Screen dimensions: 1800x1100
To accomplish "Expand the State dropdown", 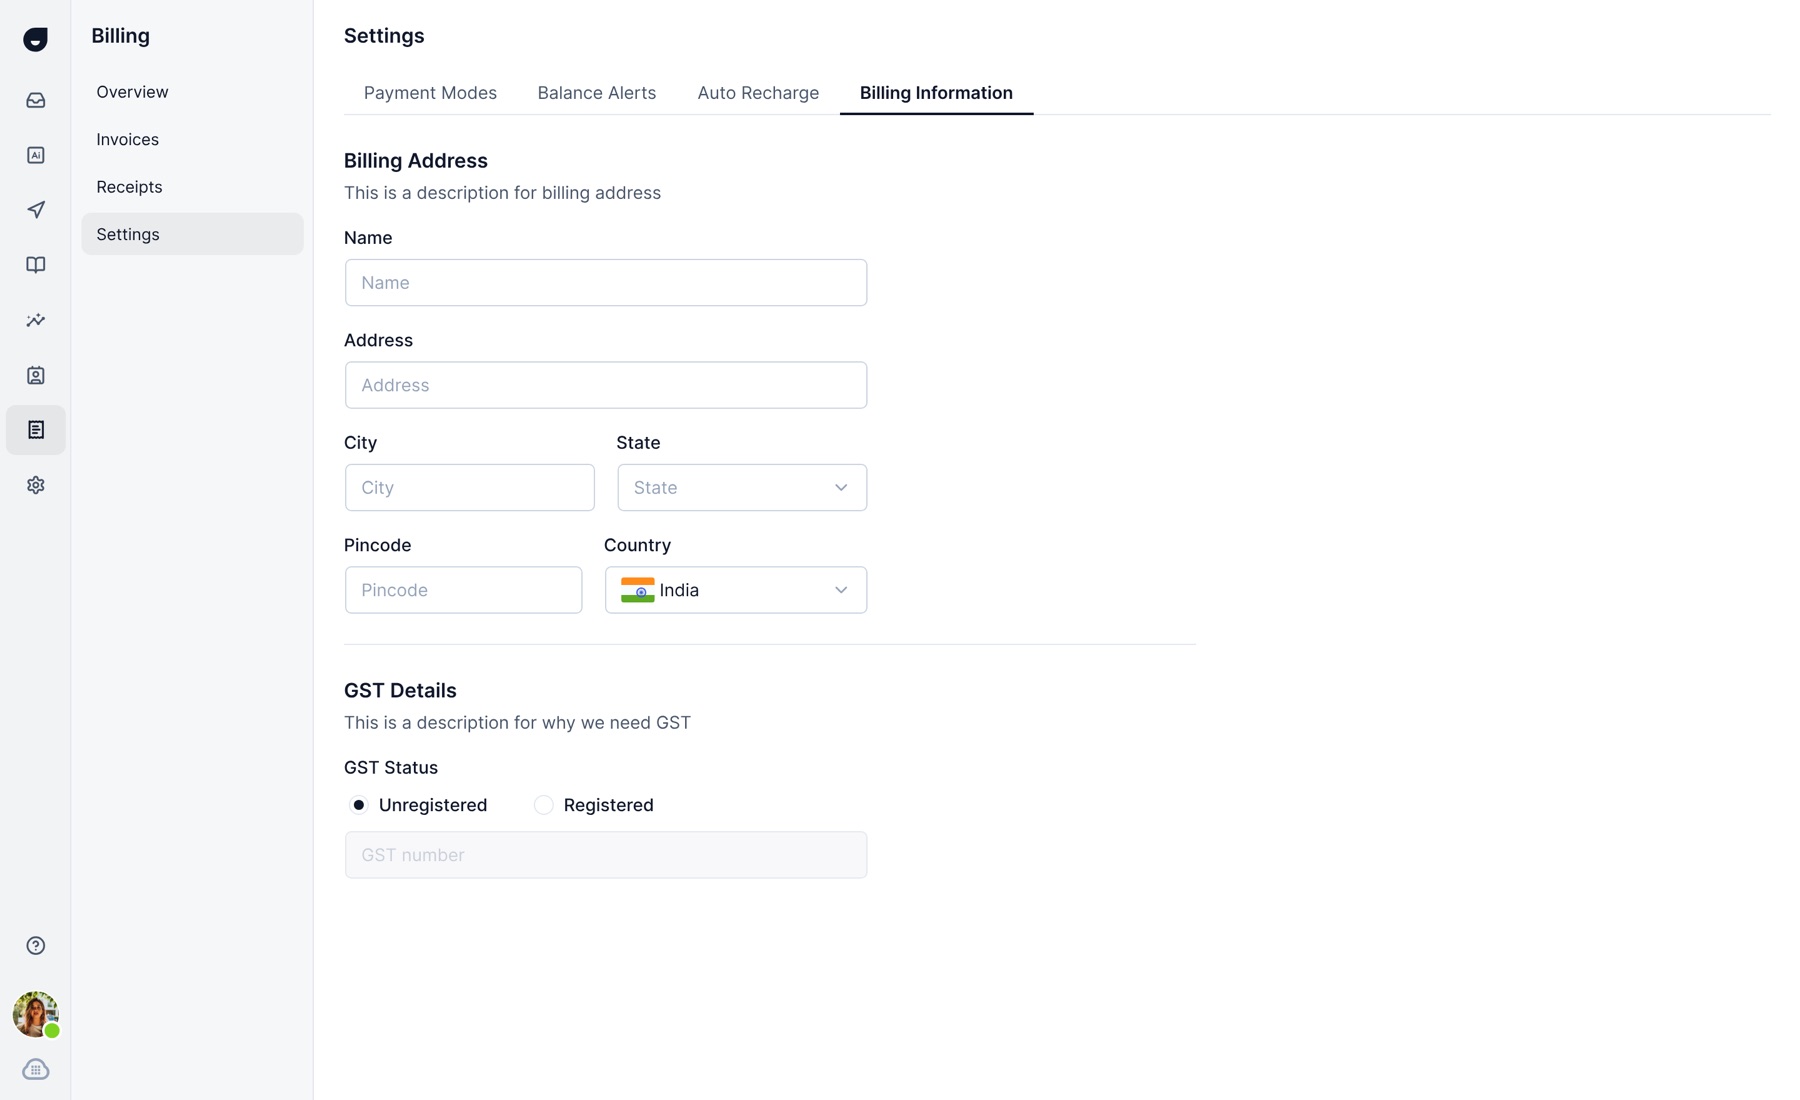I will (x=742, y=487).
